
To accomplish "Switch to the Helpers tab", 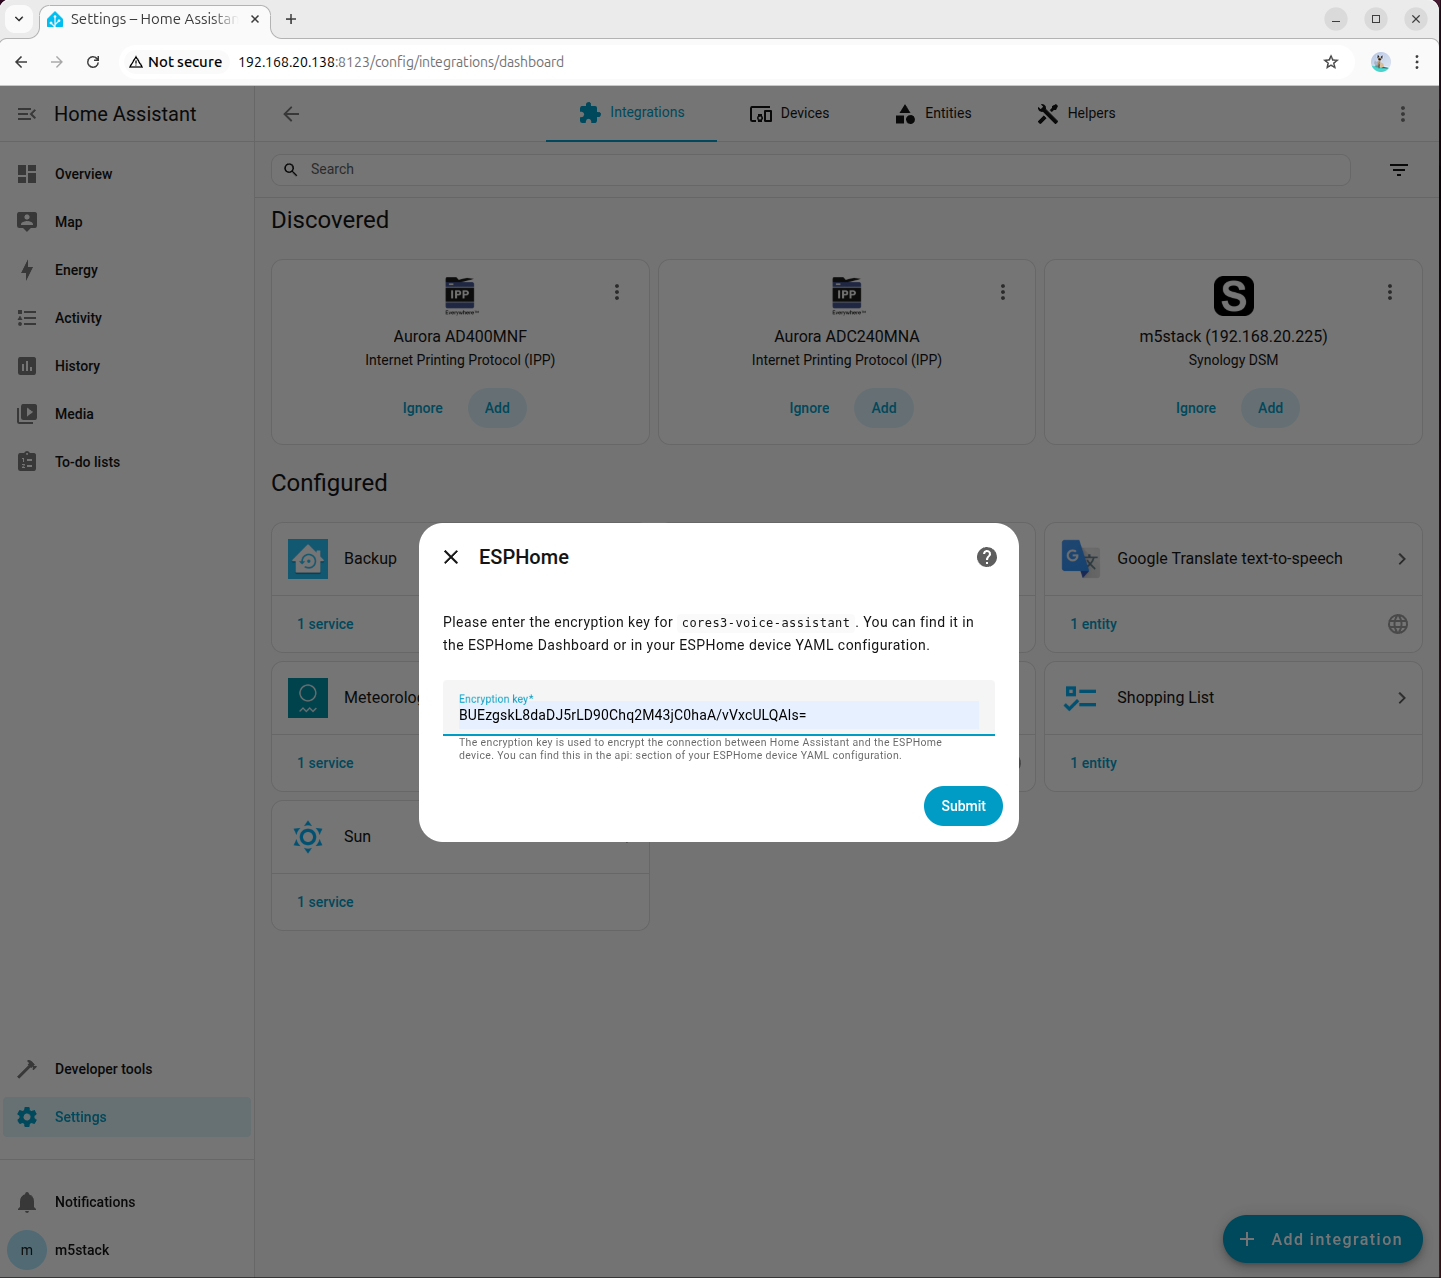I will click(x=1076, y=113).
